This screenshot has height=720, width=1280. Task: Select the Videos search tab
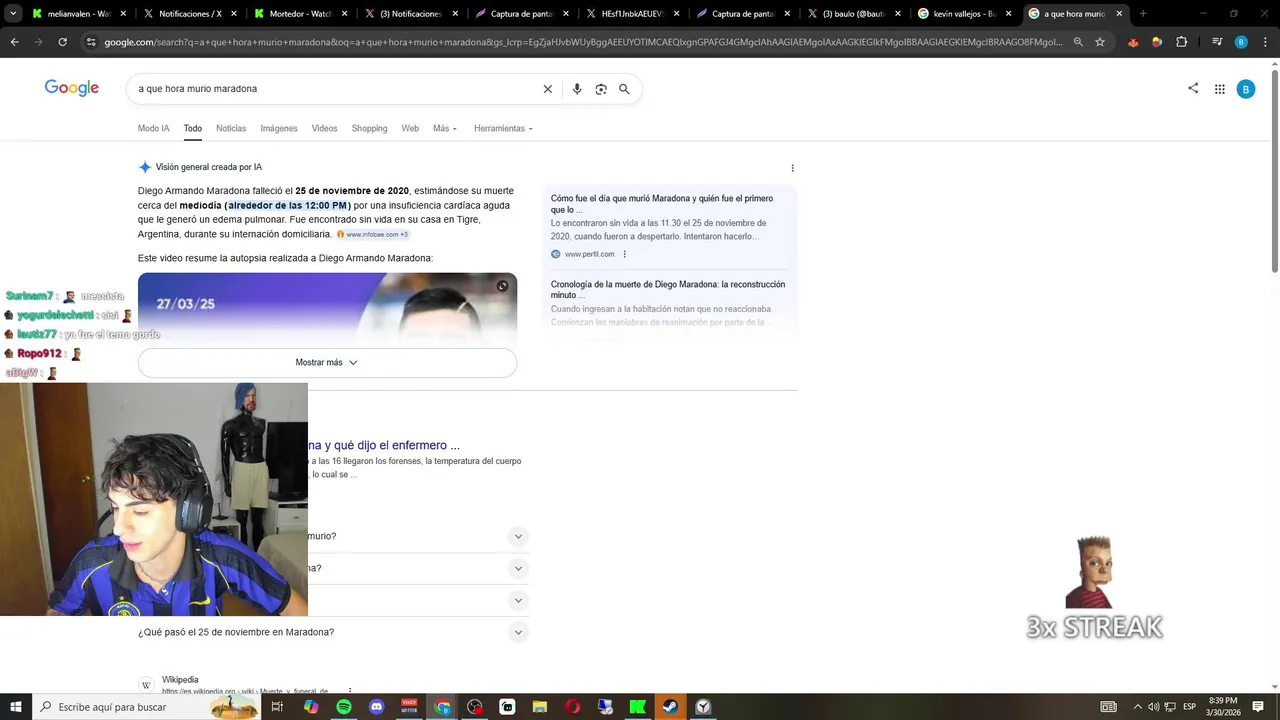(x=324, y=128)
